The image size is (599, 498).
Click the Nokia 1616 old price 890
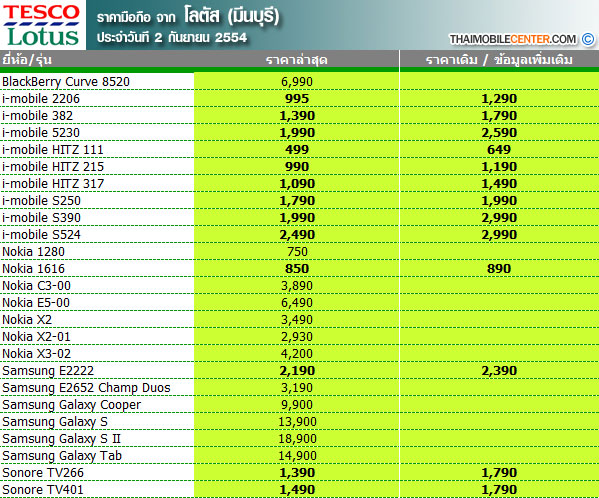[x=499, y=268]
